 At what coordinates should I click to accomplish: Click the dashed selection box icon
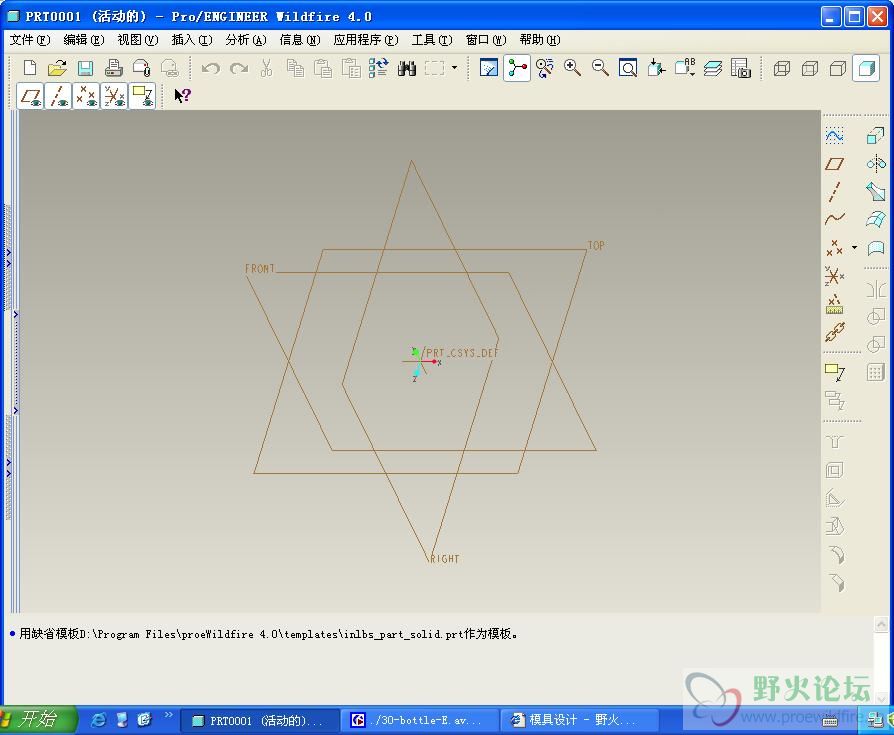(434, 68)
